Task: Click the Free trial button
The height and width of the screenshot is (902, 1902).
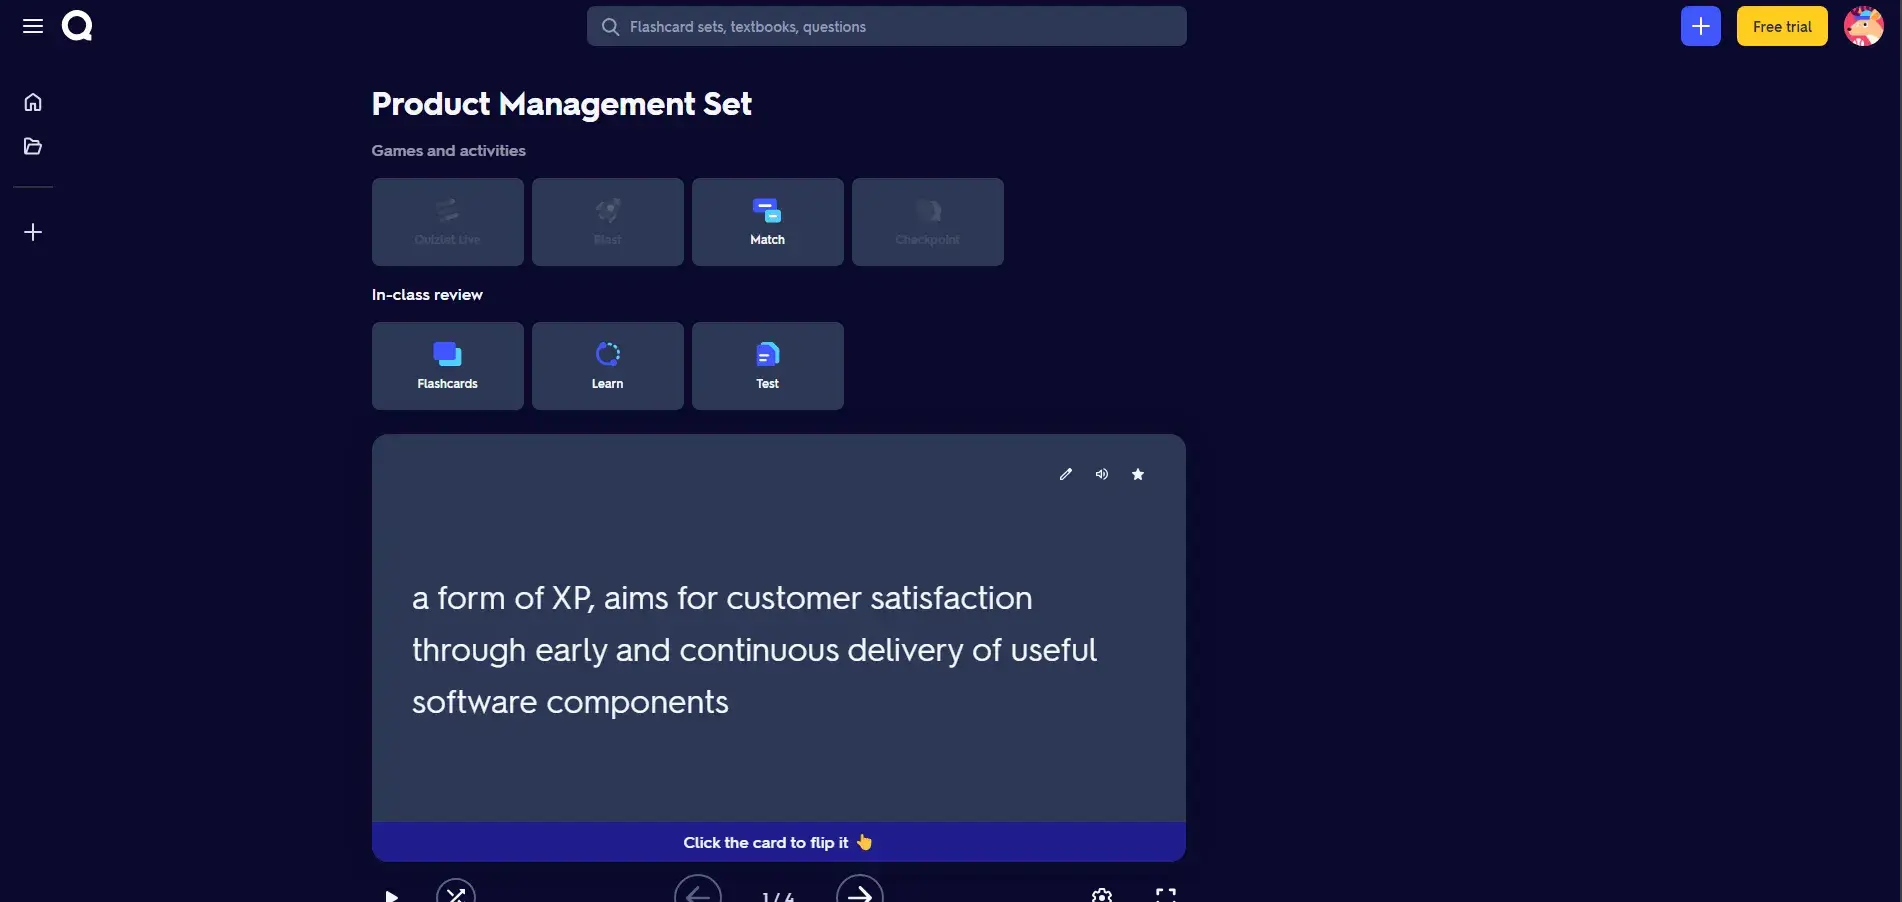Action: (1781, 26)
